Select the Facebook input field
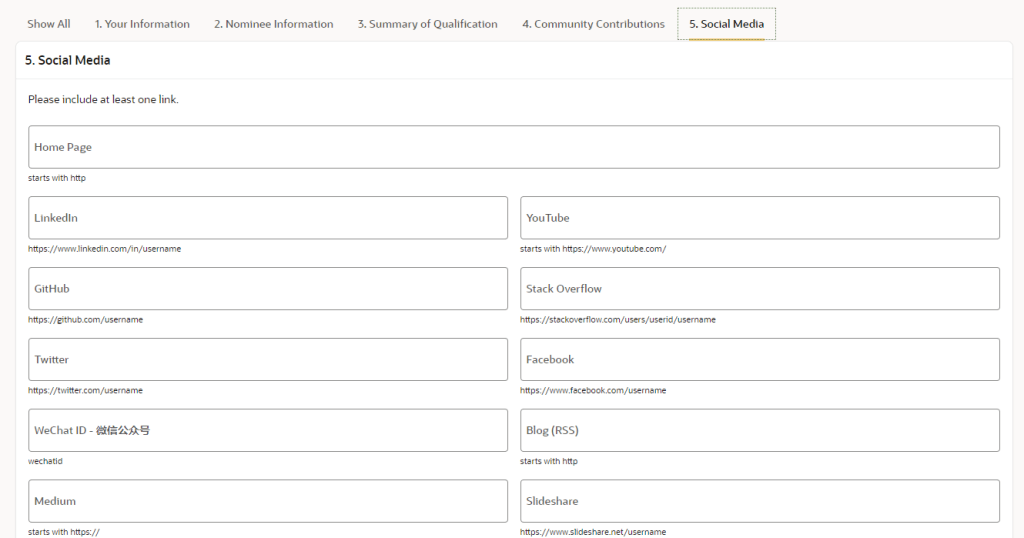This screenshot has width=1024, height=538. [x=759, y=360]
